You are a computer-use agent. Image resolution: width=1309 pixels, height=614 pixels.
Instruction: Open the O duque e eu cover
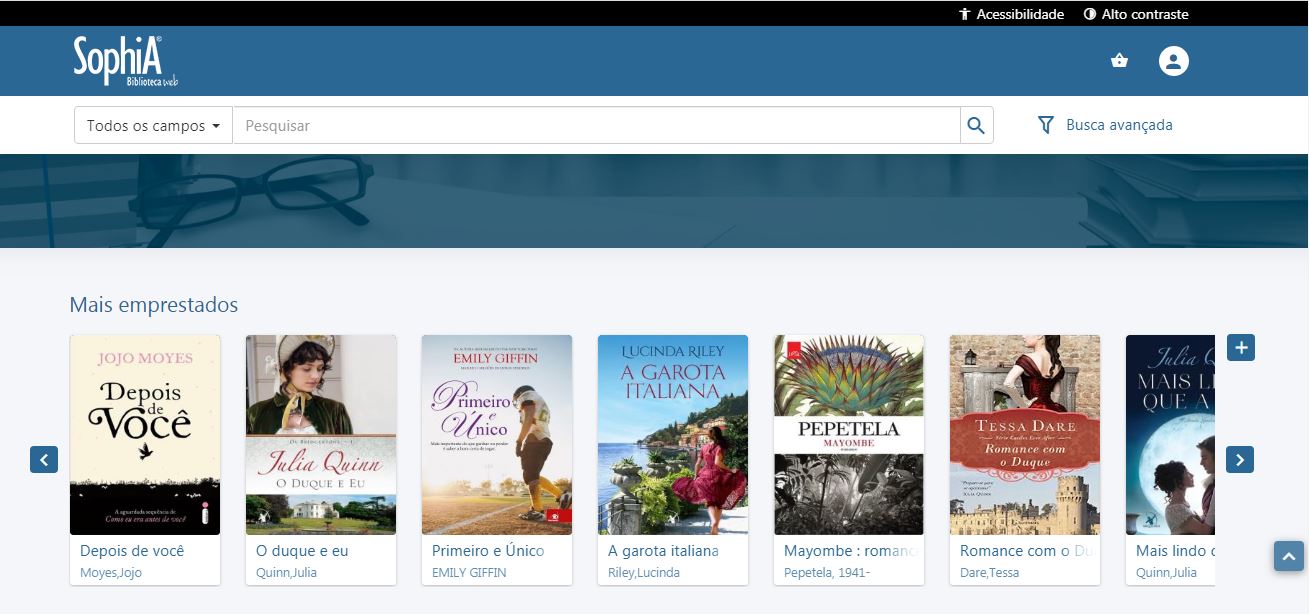click(x=321, y=434)
